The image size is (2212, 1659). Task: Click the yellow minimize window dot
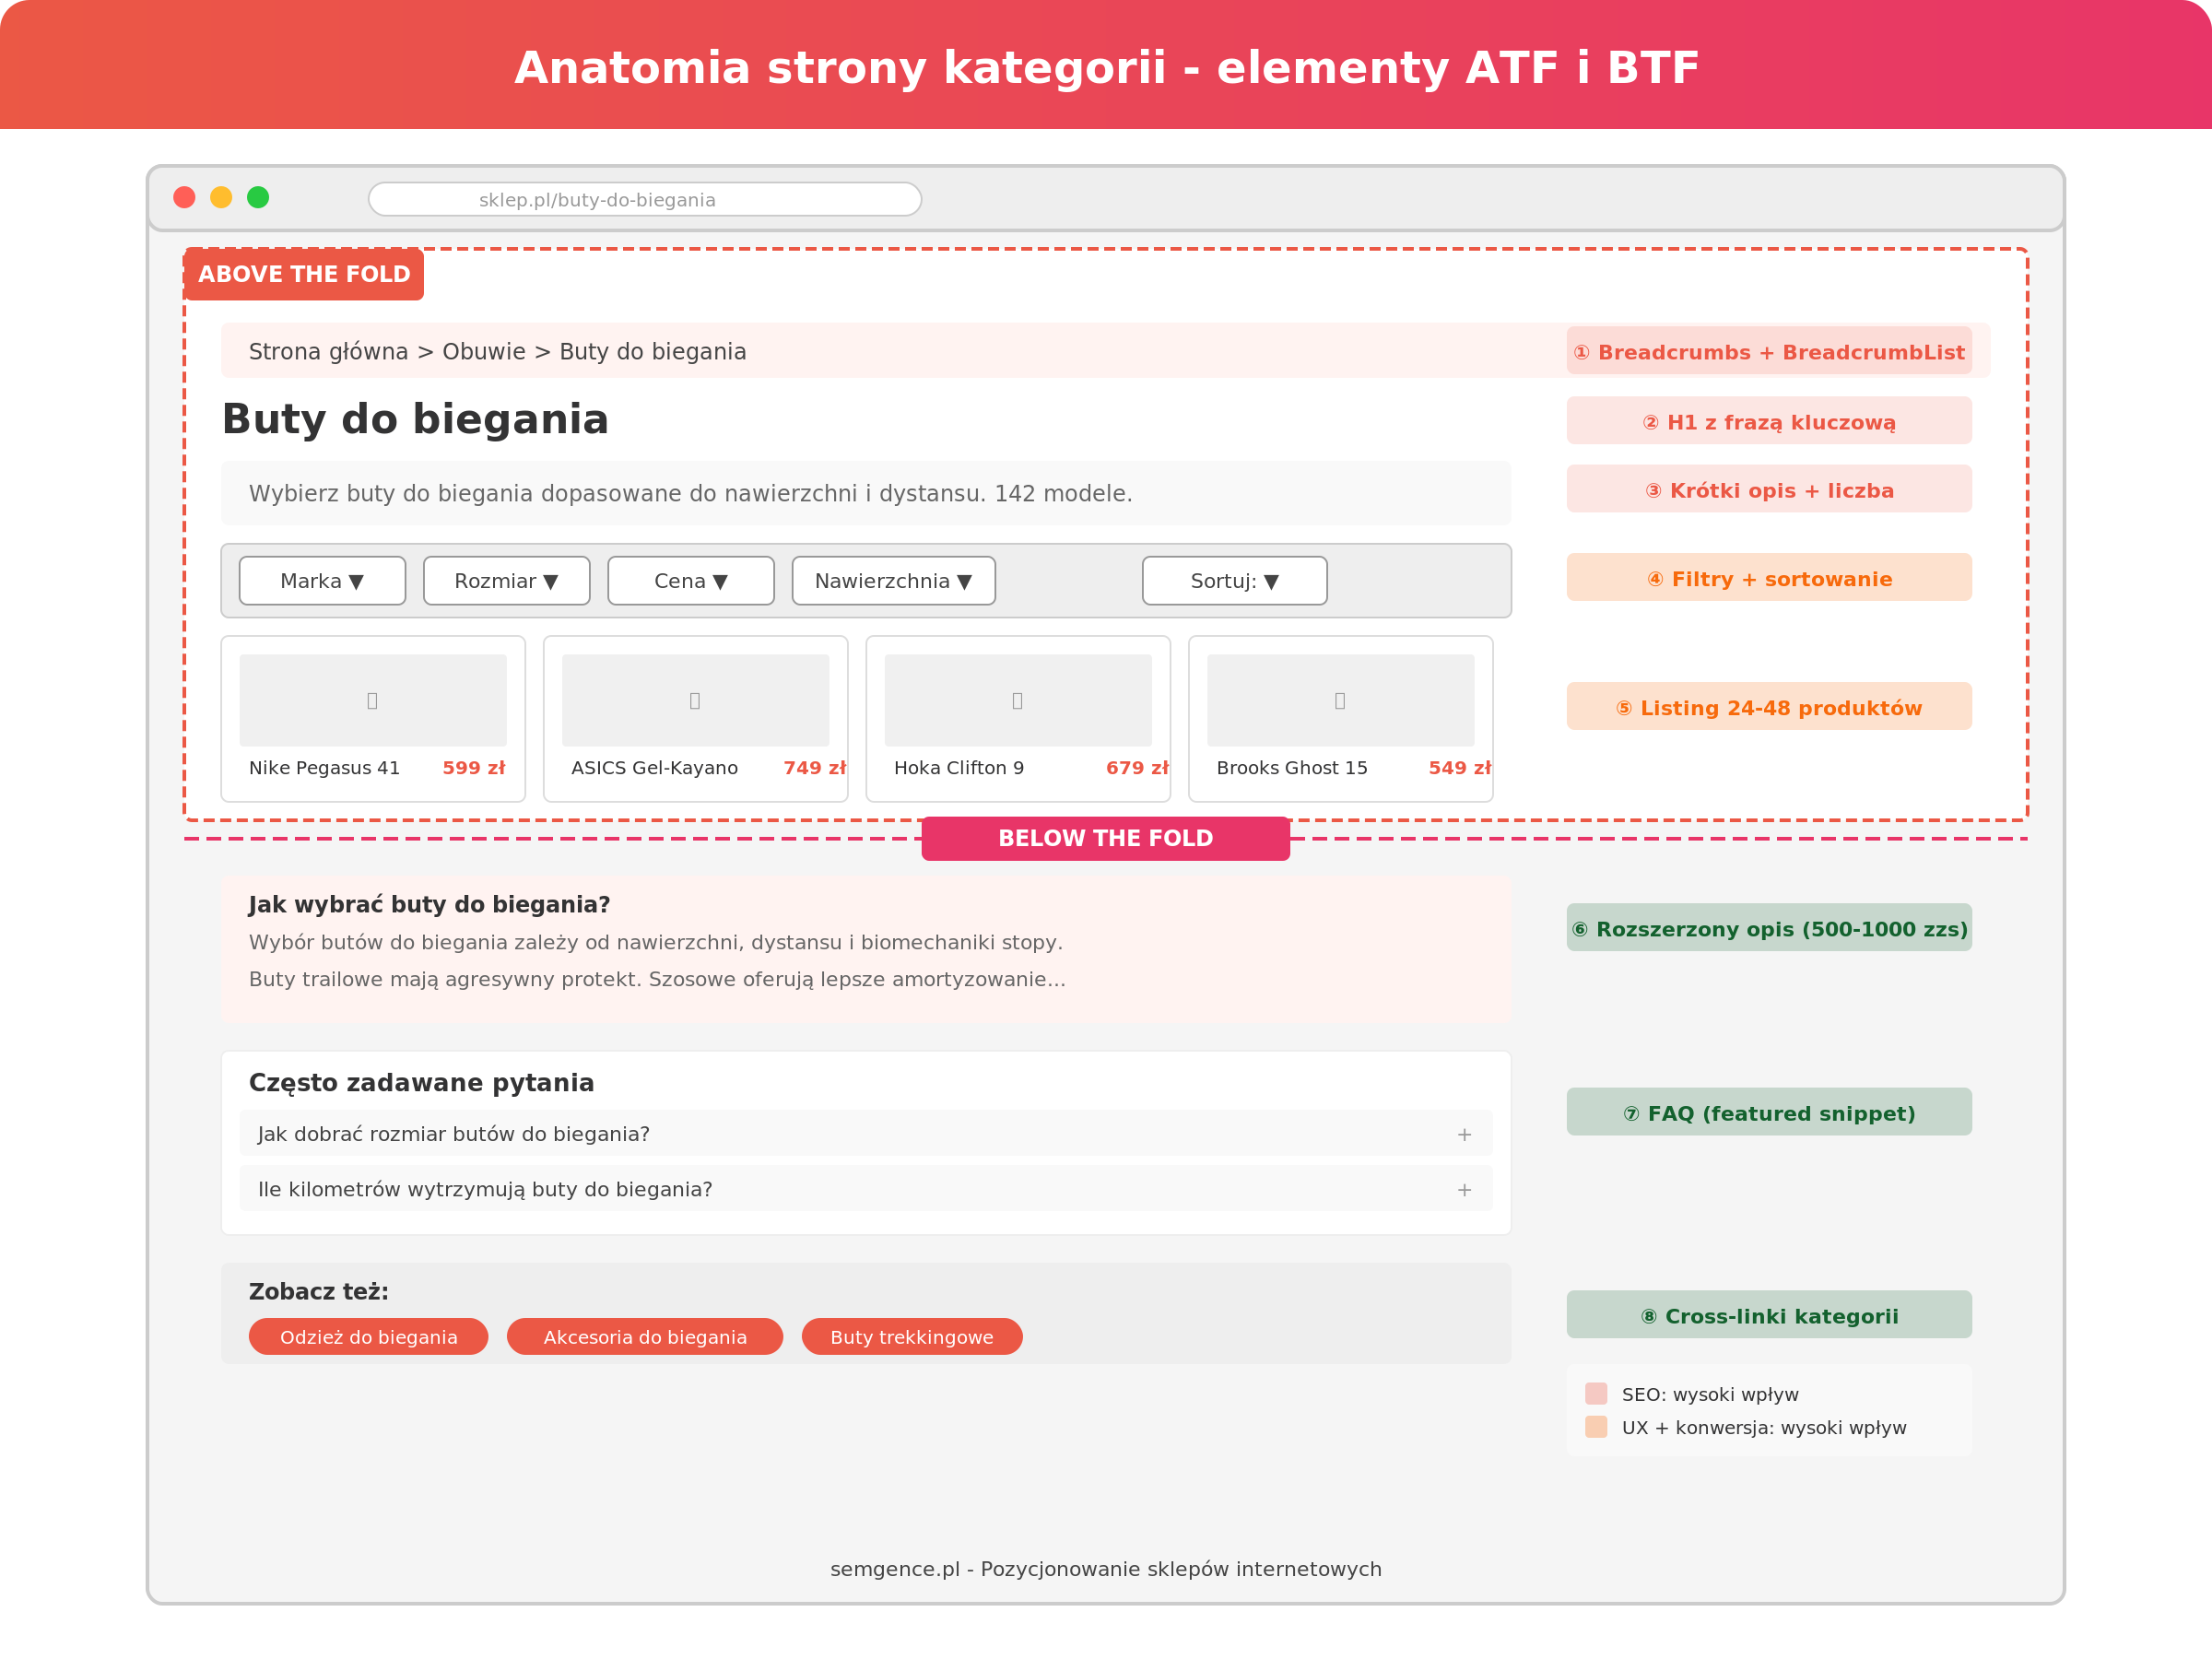click(x=221, y=197)
